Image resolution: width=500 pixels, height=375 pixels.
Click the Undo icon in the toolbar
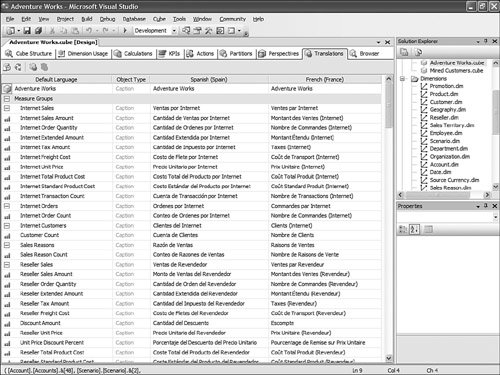(89, 31)
